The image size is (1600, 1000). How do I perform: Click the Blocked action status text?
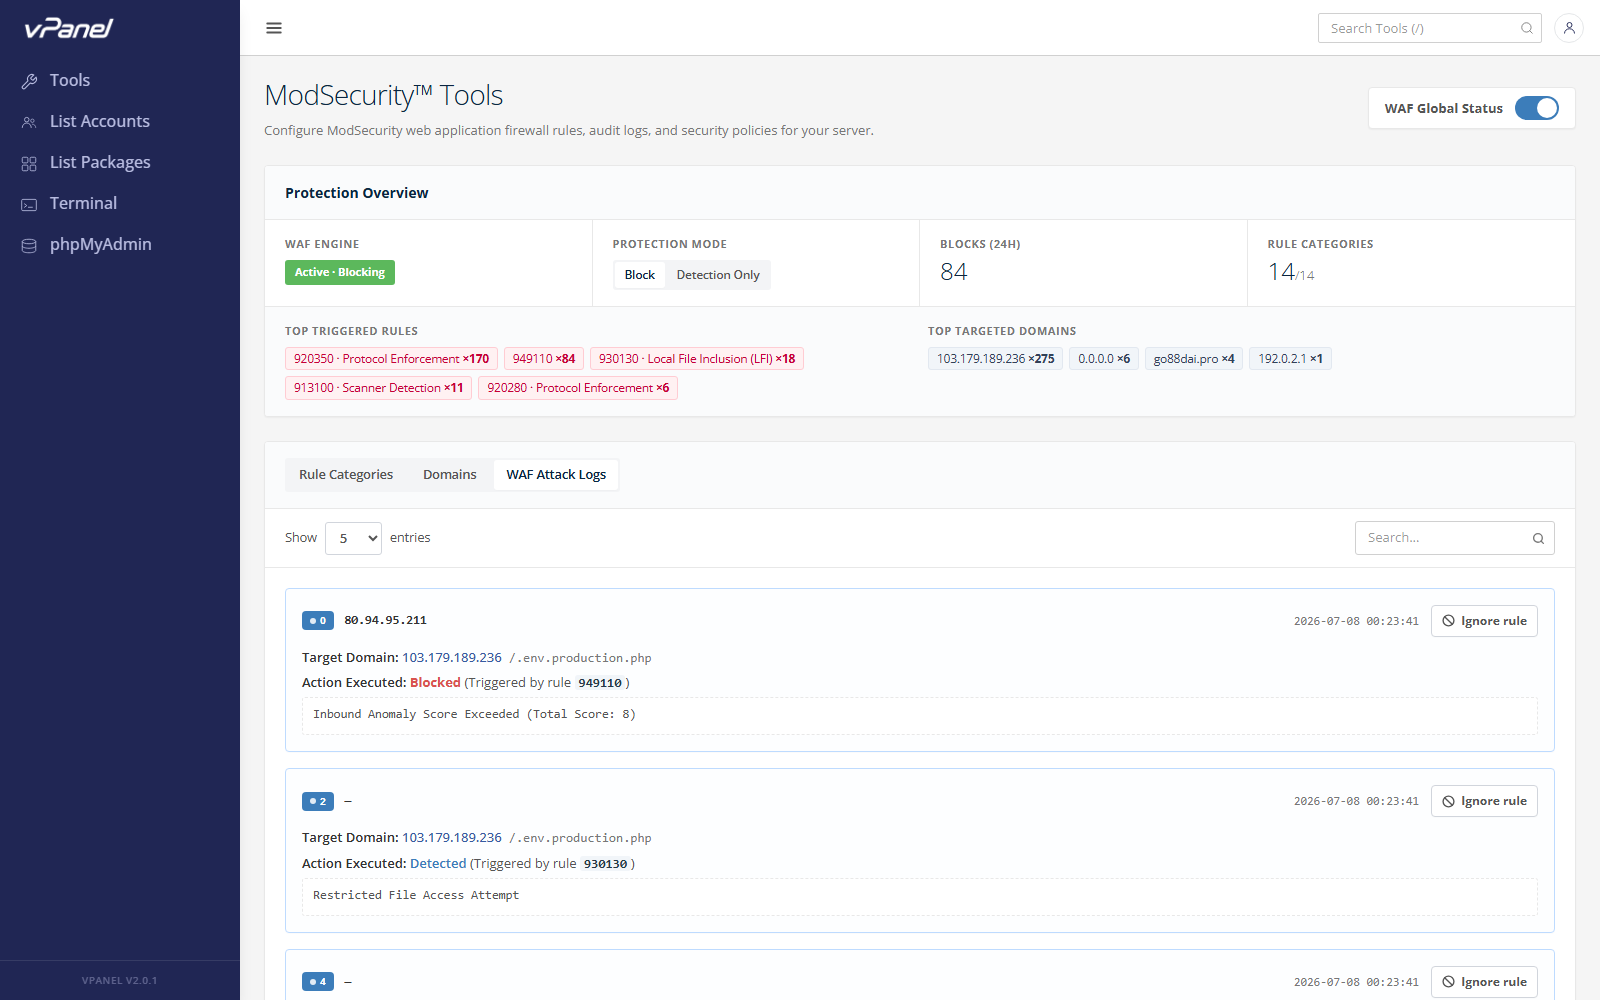[435, 683]
